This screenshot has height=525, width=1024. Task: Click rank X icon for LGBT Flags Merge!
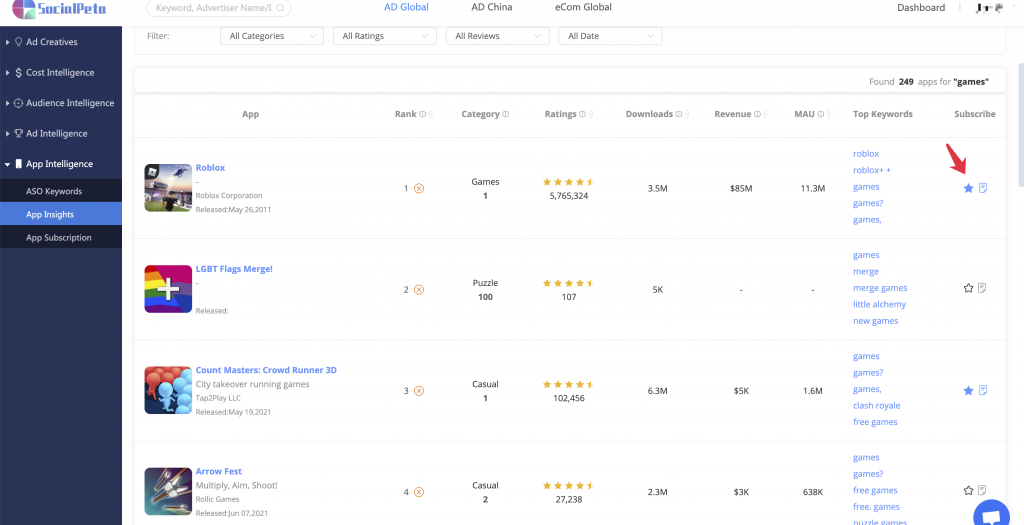click(x=419, y=289)
